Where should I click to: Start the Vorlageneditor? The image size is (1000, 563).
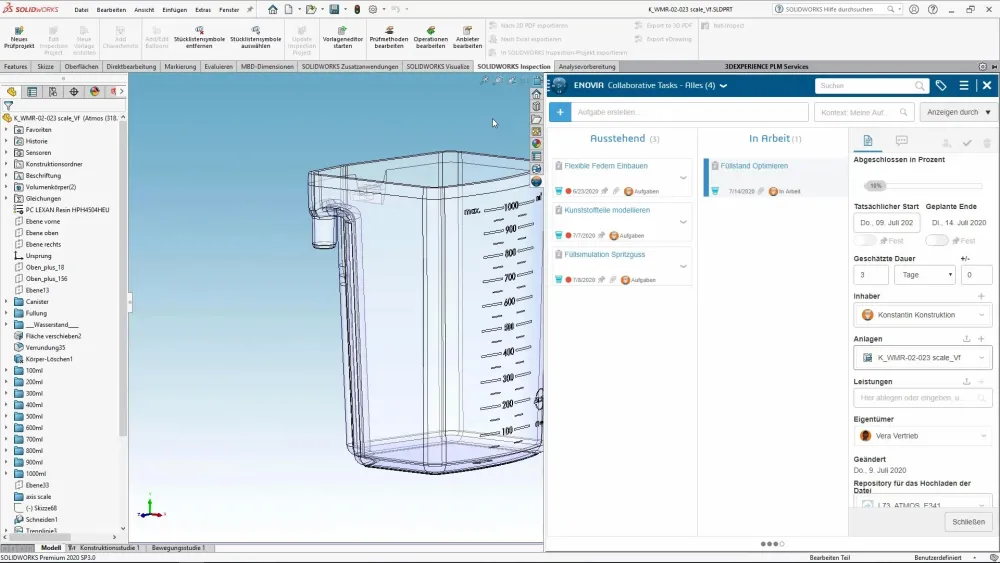[x=342, y=38]
